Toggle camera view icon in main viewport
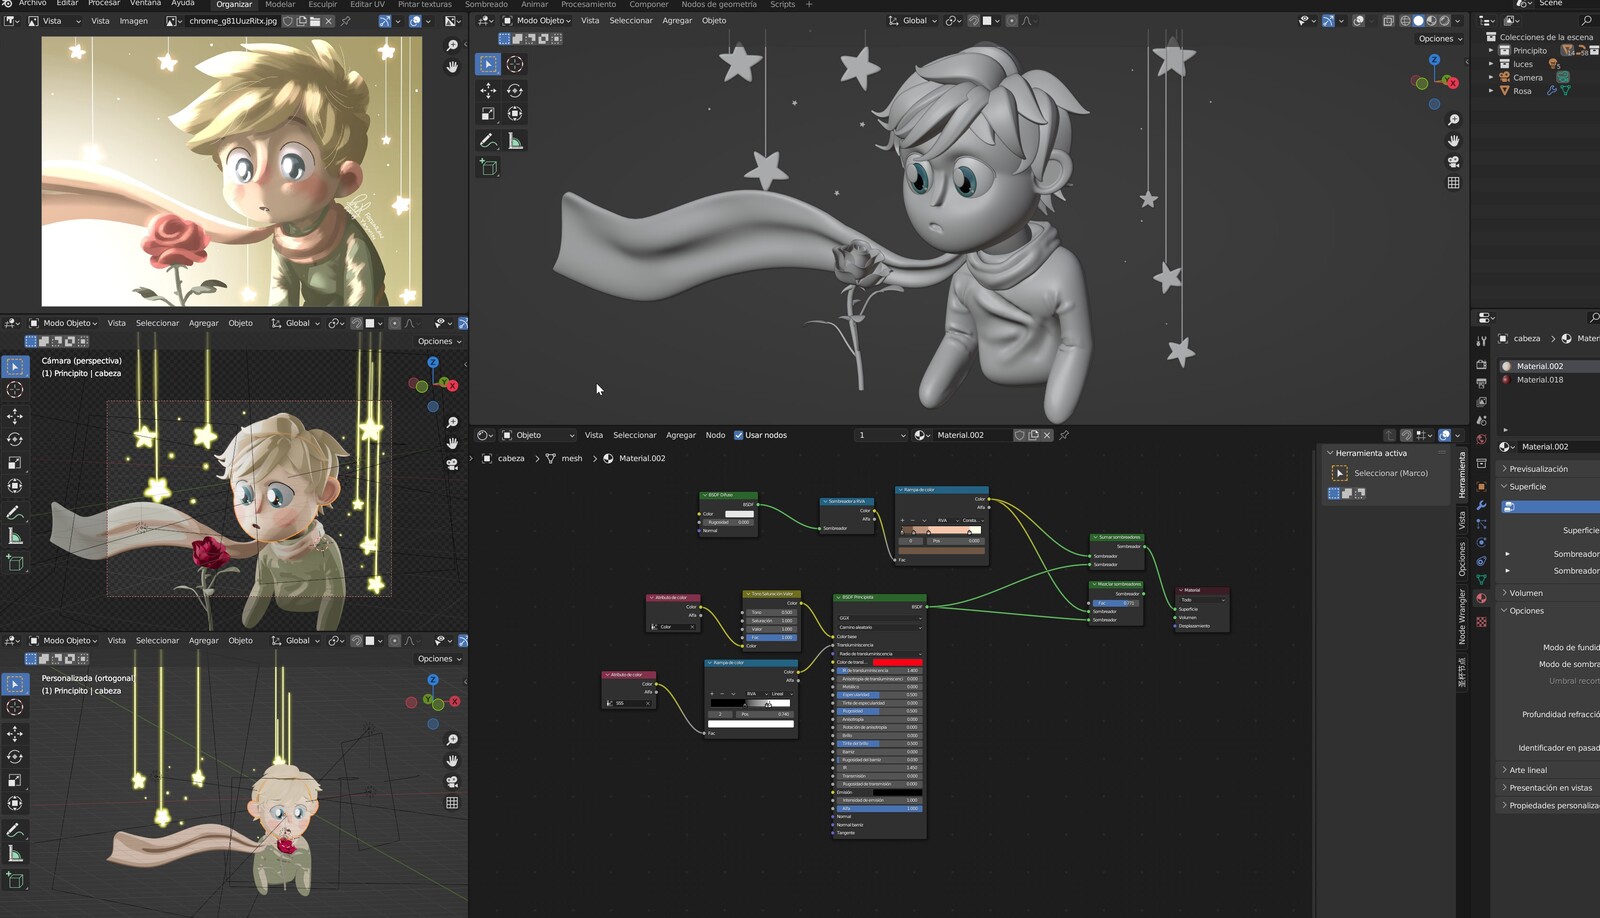Image resolution: width=1600 pixels, height=918 pixels. [1453, 162]
